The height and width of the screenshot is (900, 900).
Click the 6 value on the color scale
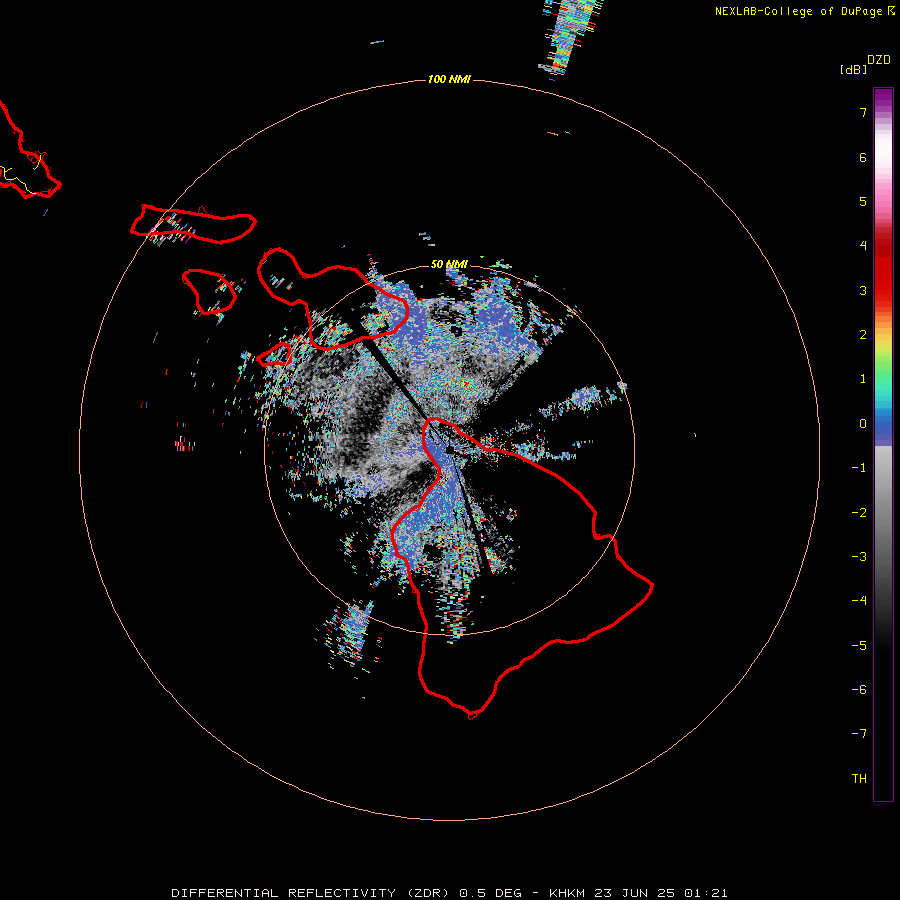tap(863, 157)
